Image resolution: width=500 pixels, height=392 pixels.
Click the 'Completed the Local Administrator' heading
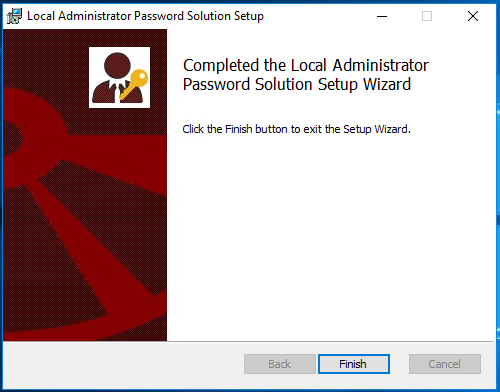306,65
